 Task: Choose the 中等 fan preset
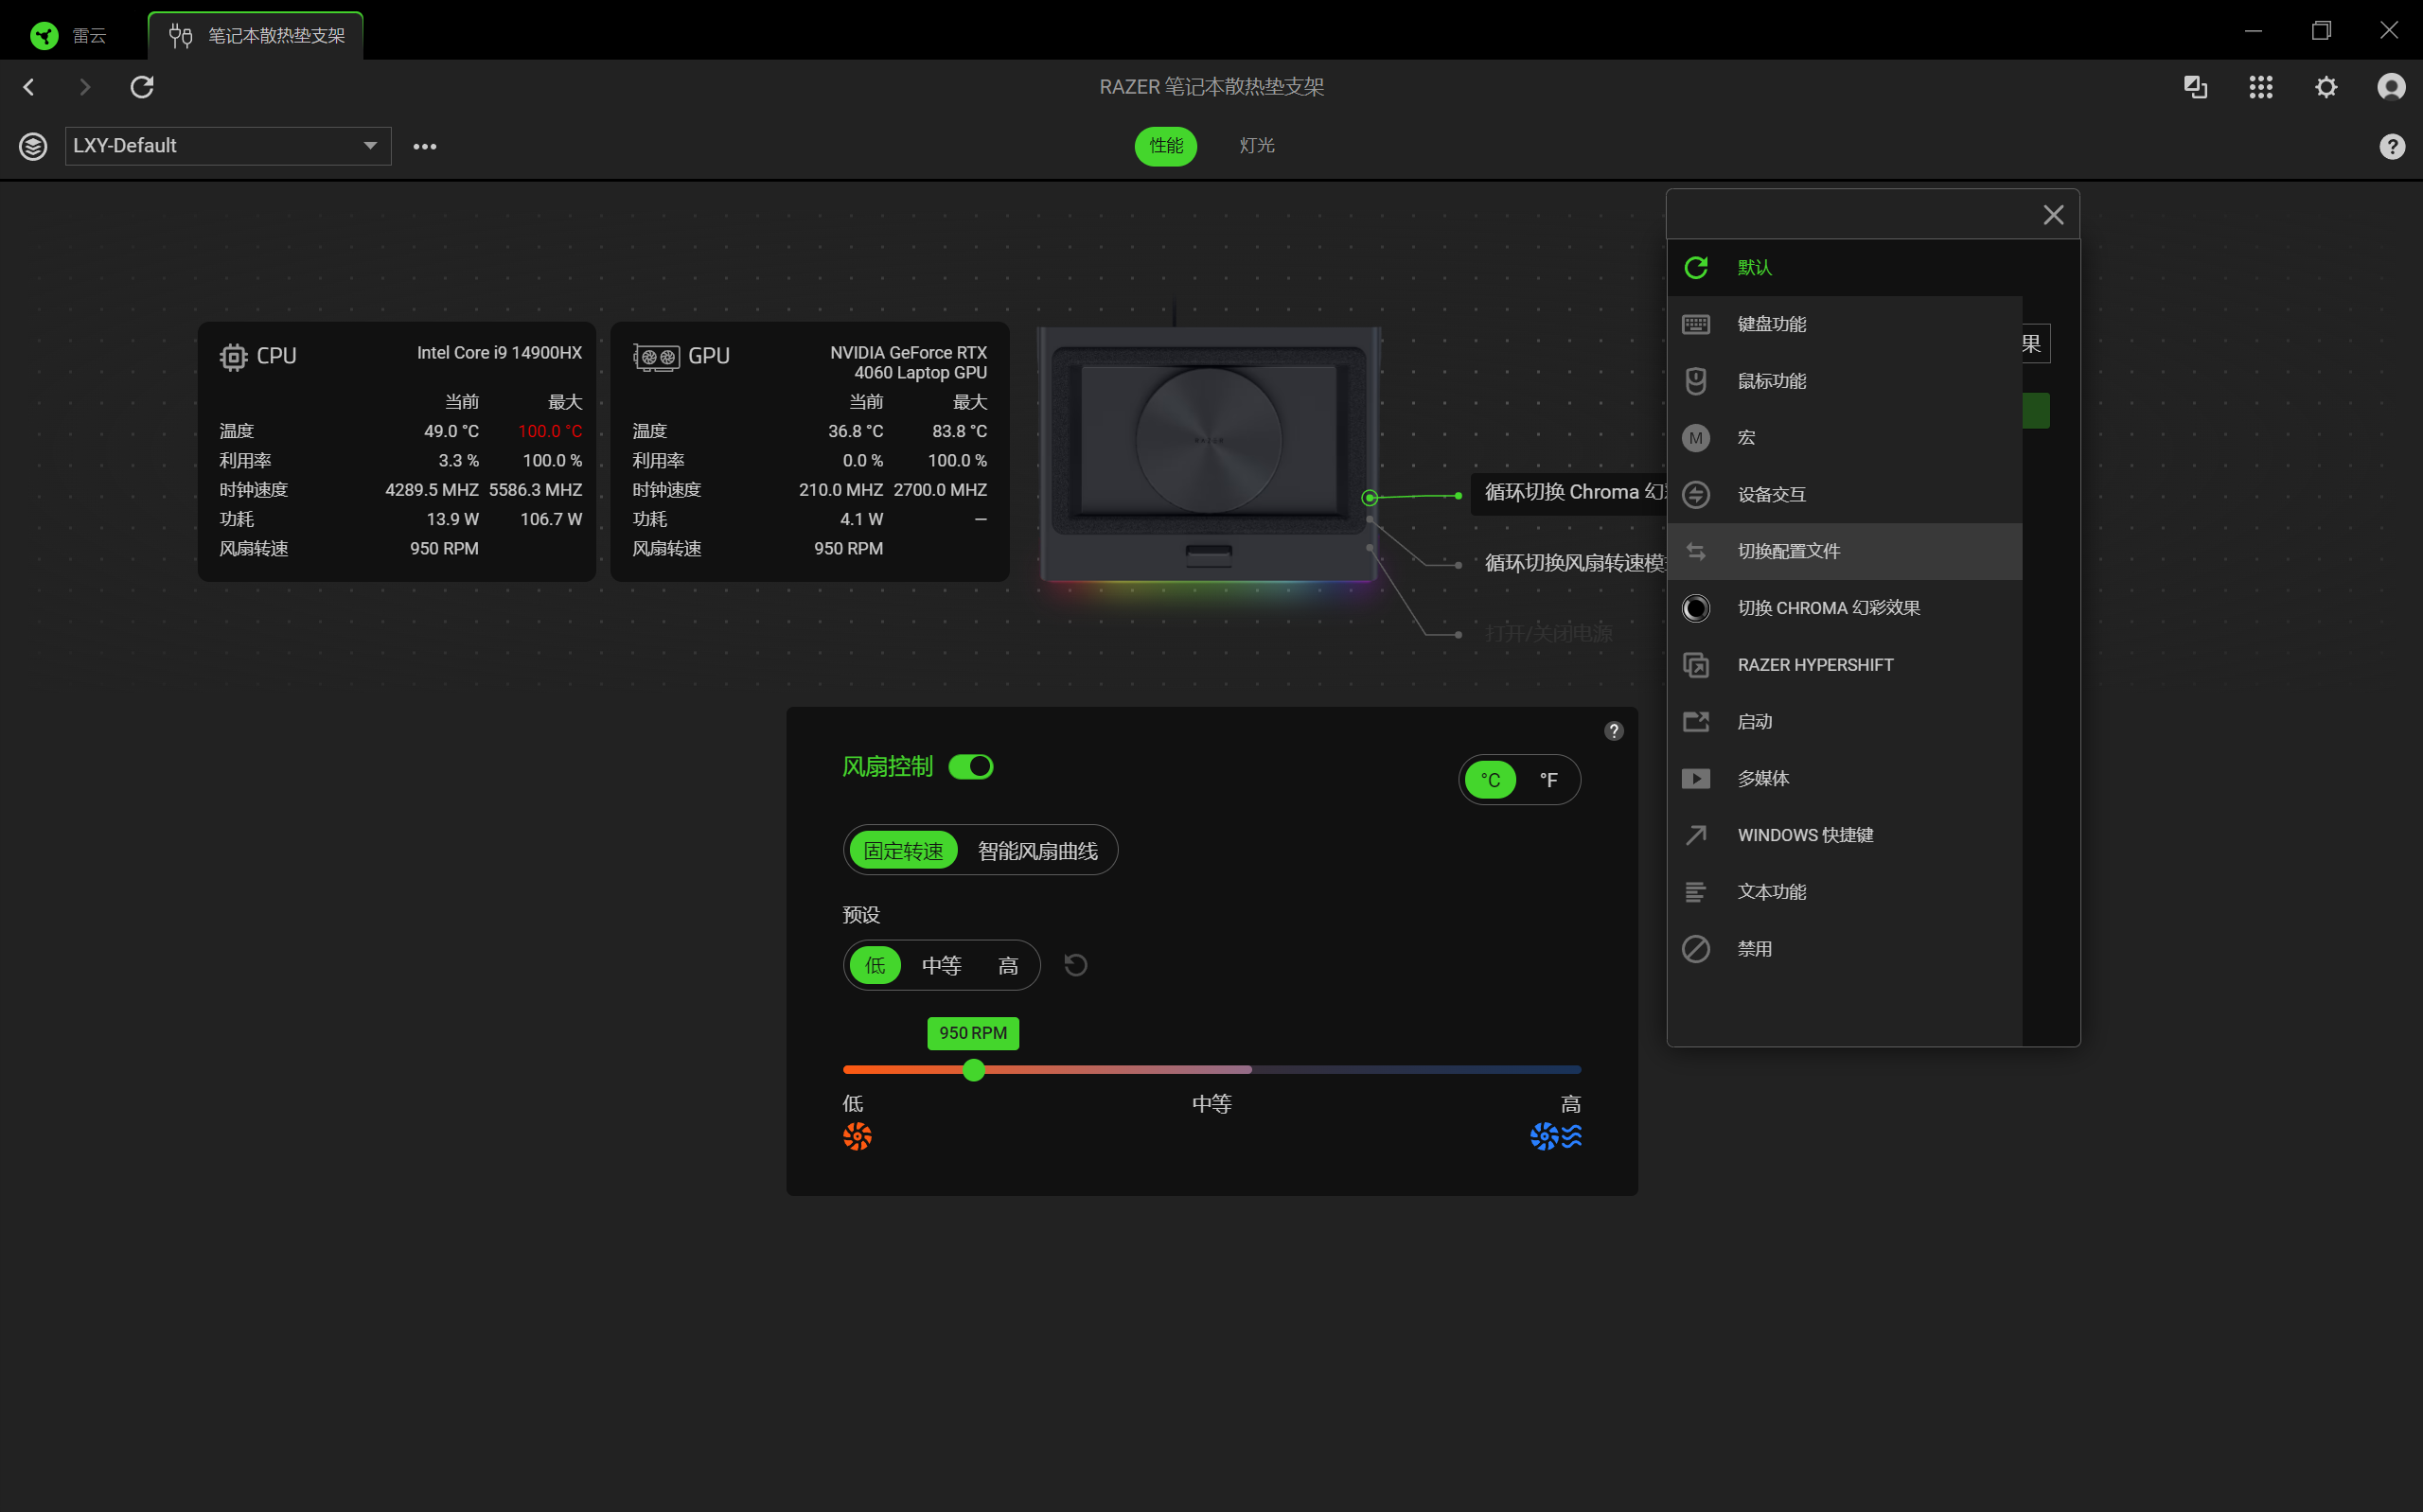coord(941,966)
